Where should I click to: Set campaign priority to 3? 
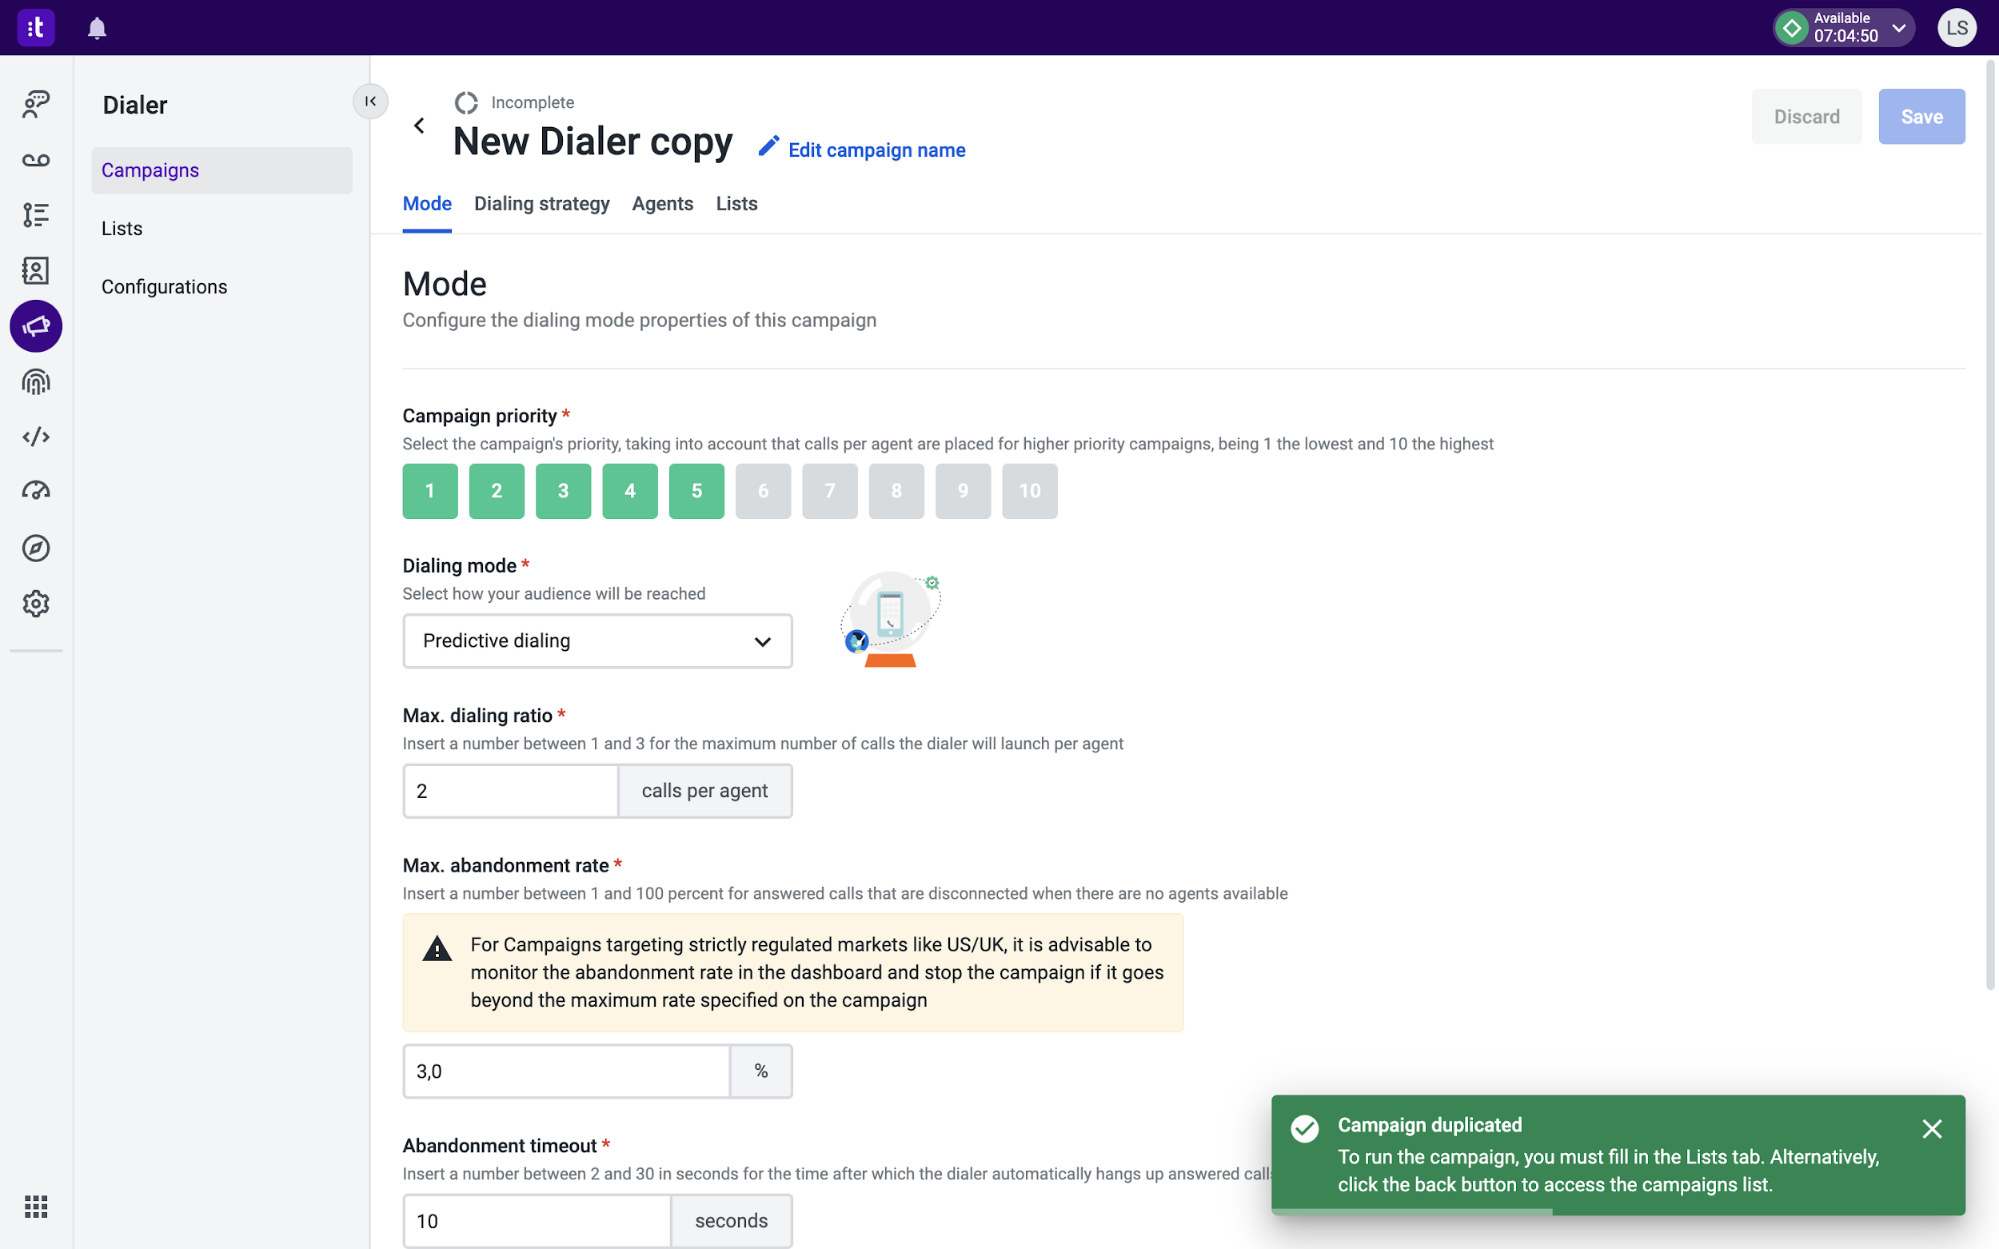click(563, 491)
